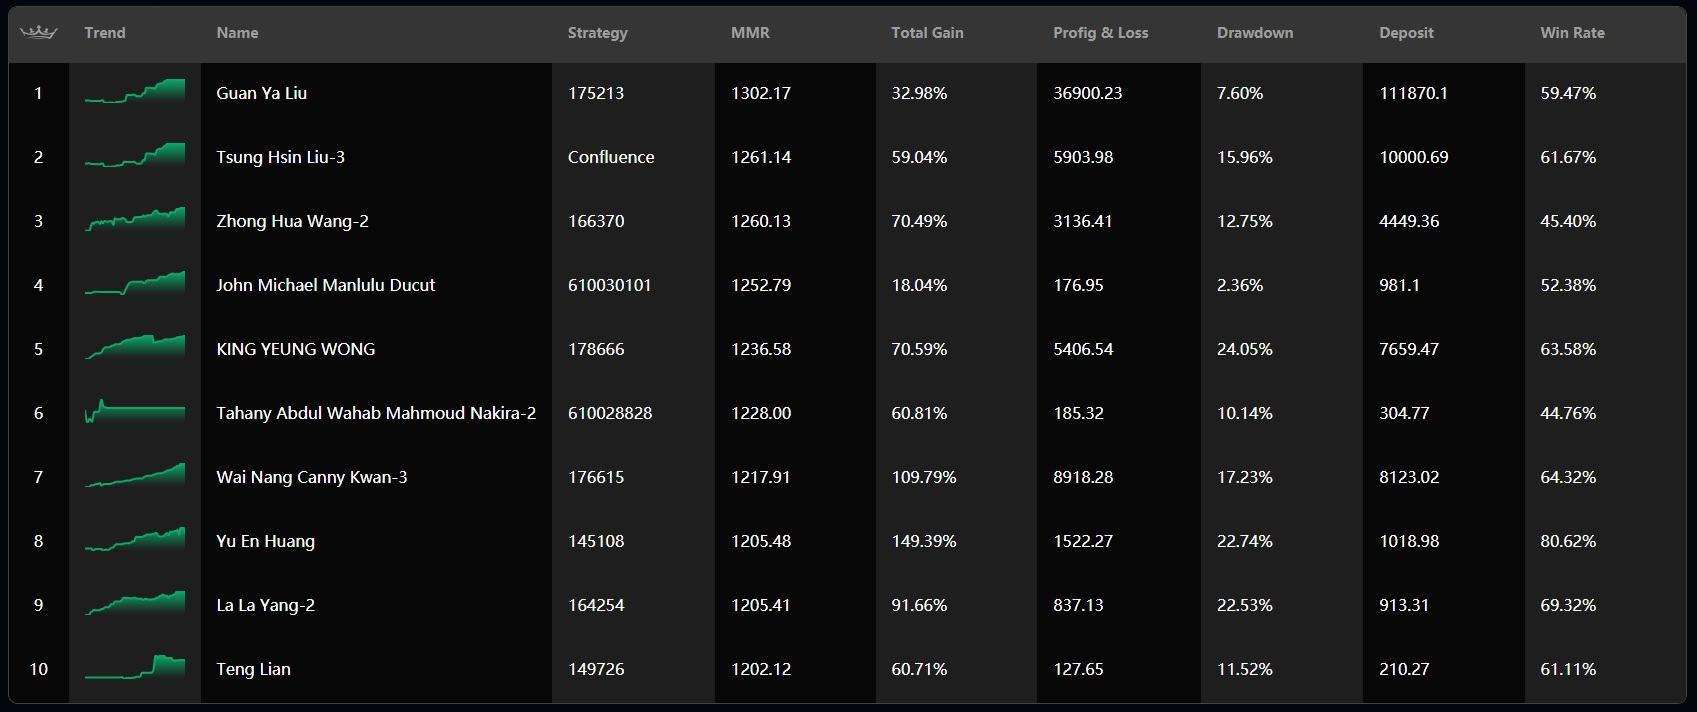View Tsung Hsin Liu-3 trend sparkline
The width and height of the screenshot is (1697, 712).
click(135, 155)
